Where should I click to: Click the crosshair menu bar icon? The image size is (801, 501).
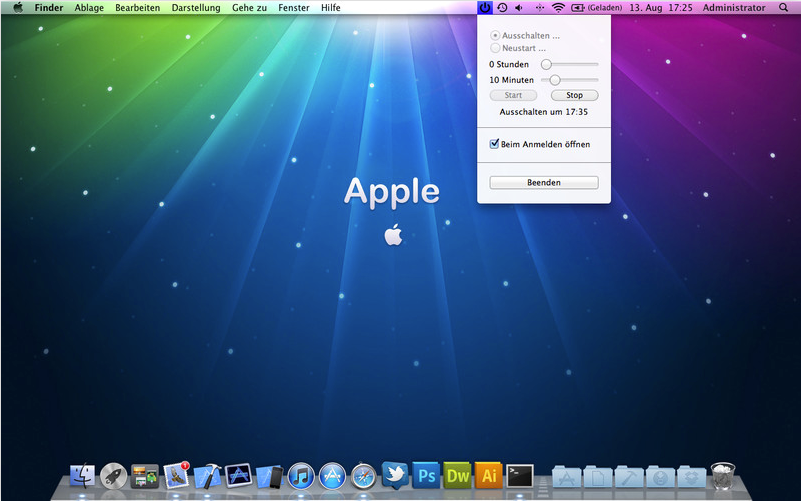point(539,8)
